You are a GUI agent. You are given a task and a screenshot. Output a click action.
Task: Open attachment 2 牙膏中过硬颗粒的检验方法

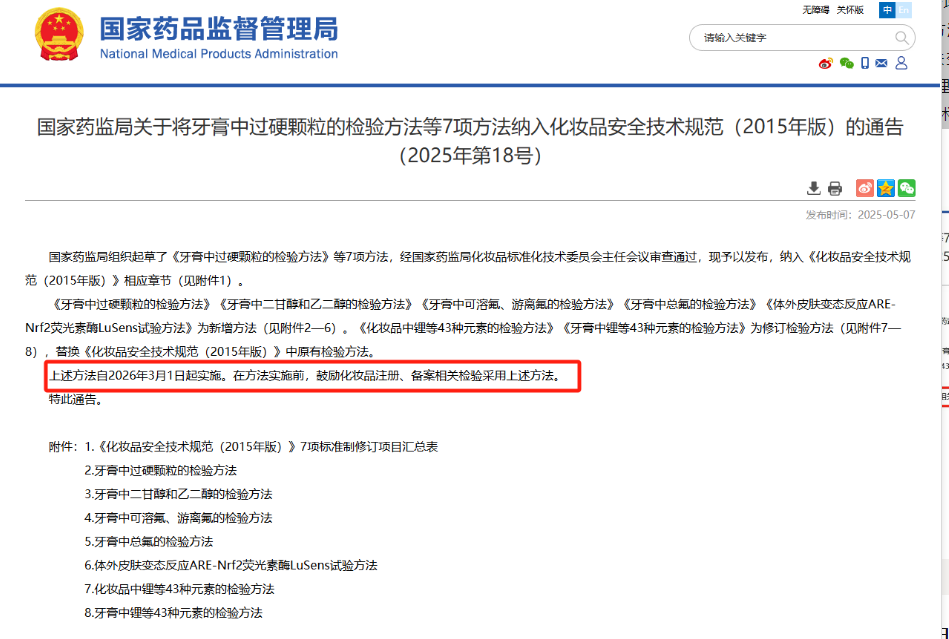click(x=160, y=470)
